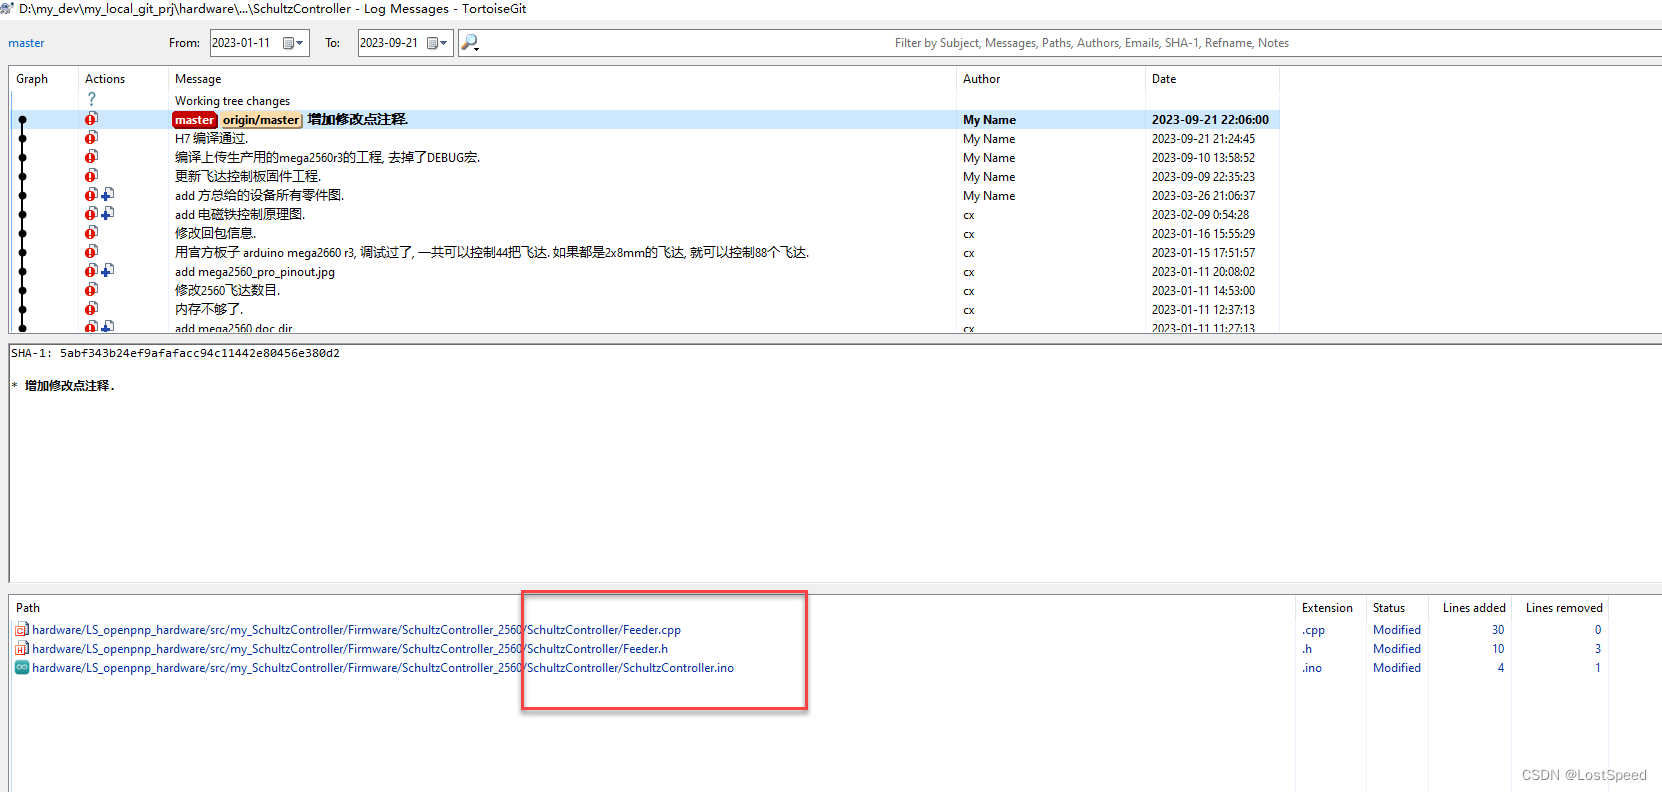
Task: Click date cell 2023-09-10 13:58:52
Action: click(x=1203, y=158)
